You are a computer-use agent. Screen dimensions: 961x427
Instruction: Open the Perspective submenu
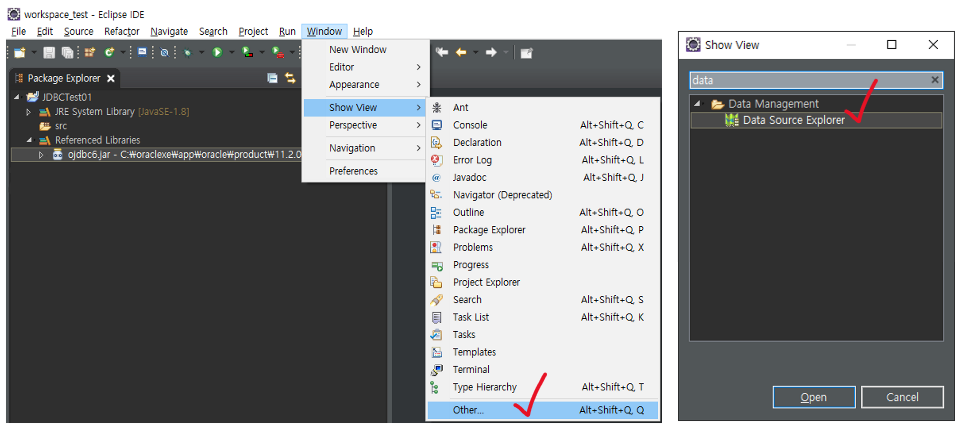365,125
